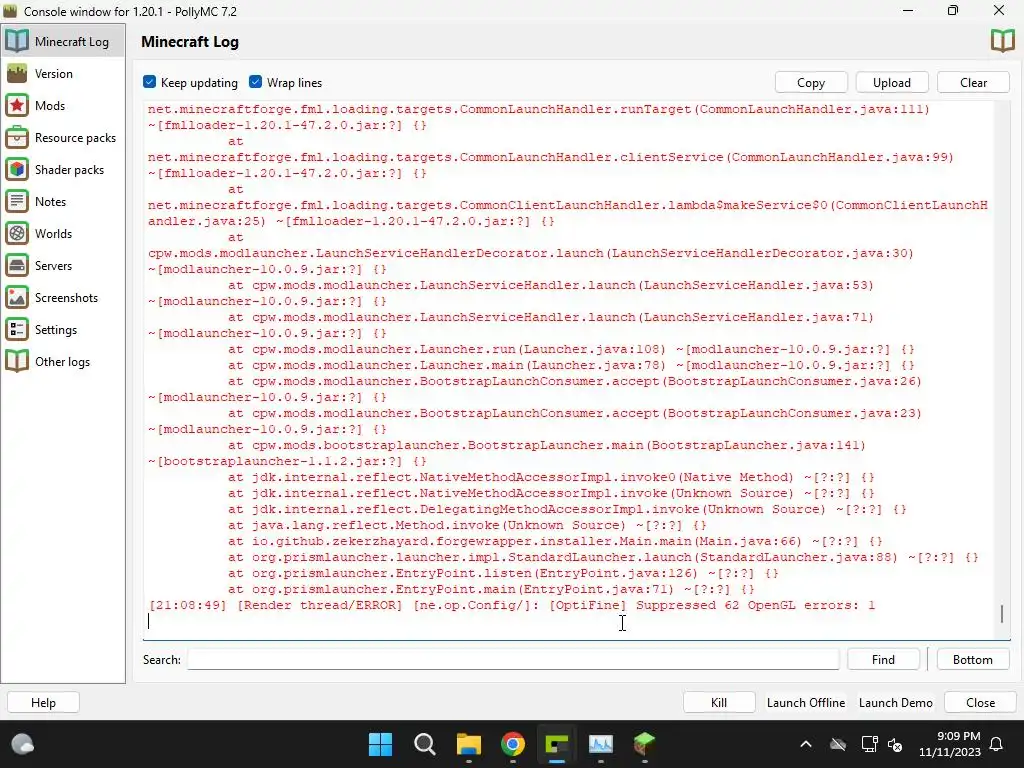Click the PollyMC taskbar icon

pos(556,744)
